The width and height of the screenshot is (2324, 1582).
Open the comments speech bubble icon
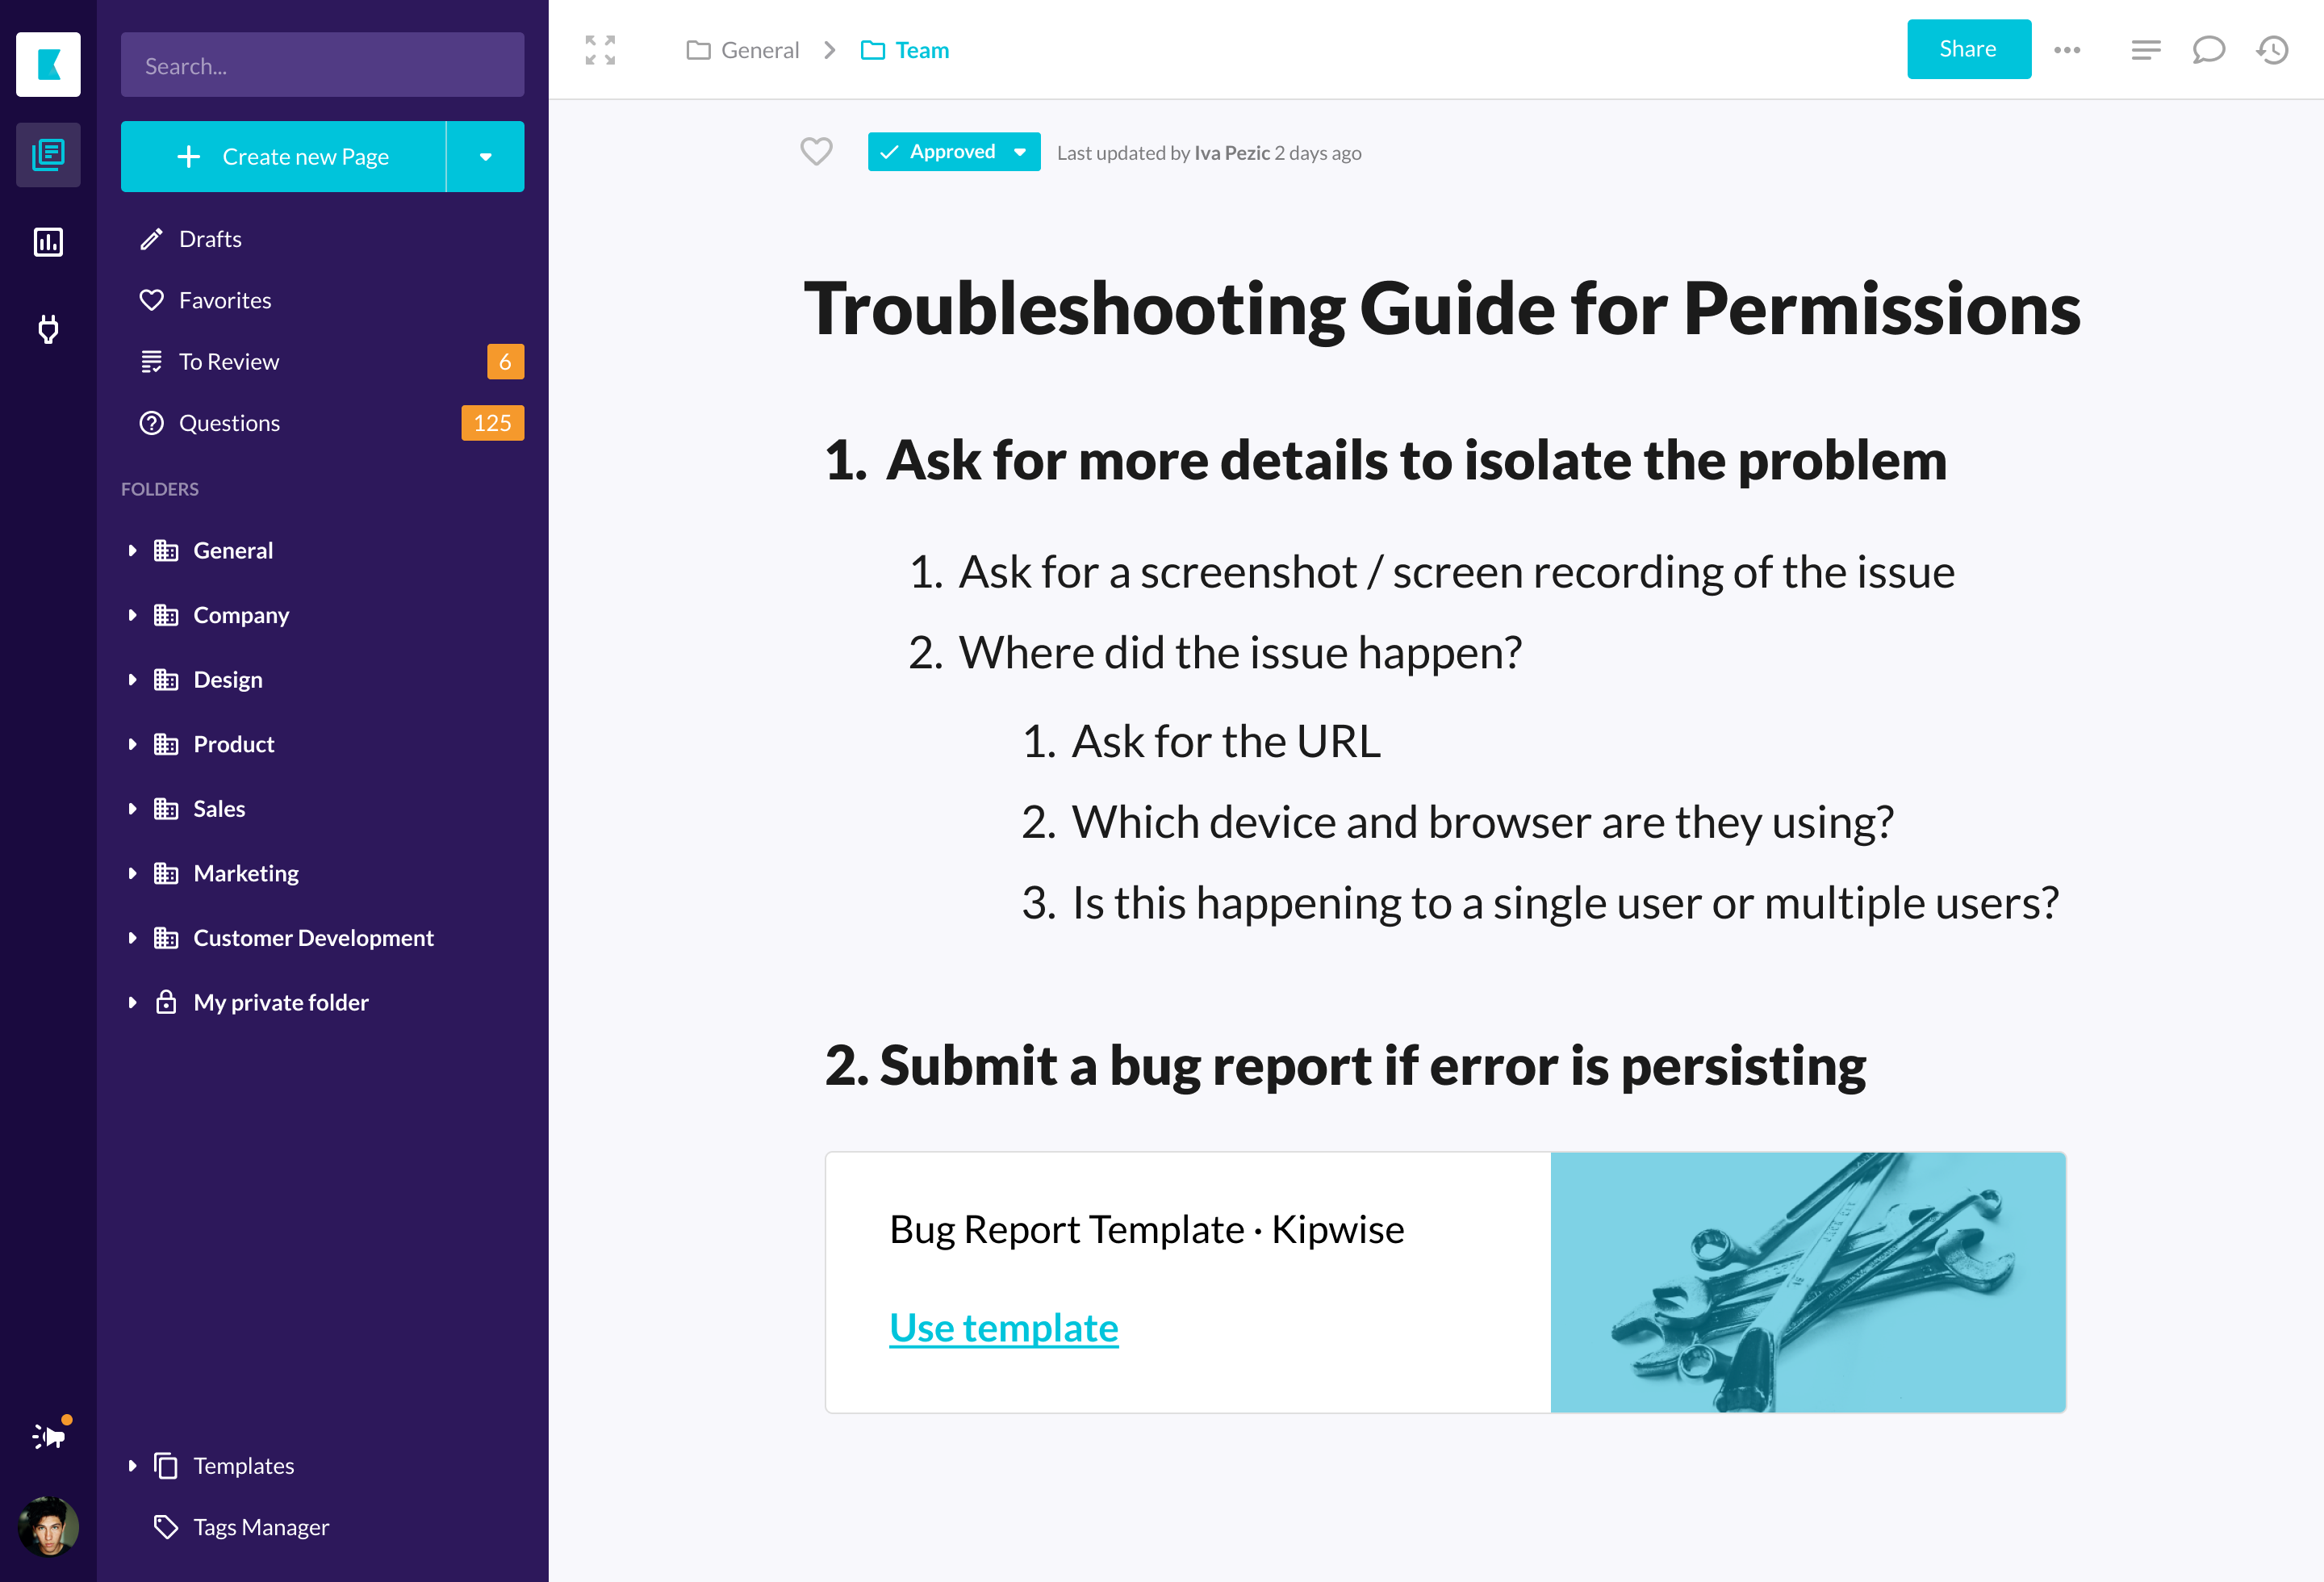tap(2208, 50)
